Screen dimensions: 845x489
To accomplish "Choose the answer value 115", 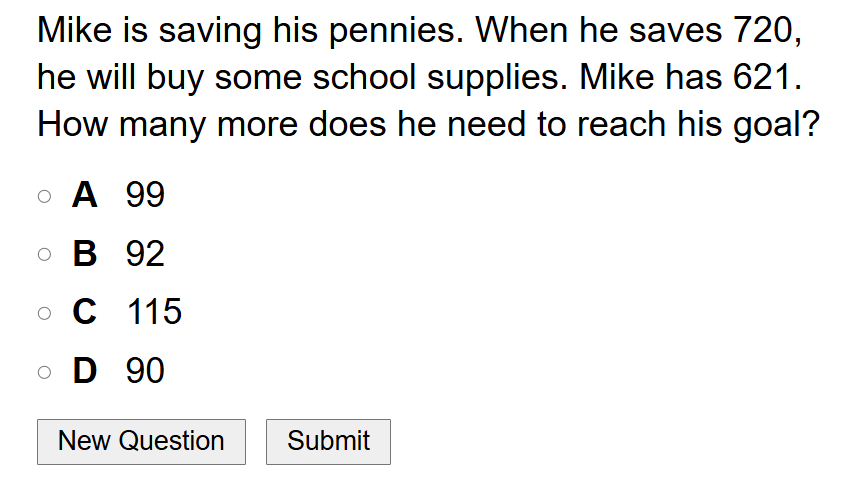I will [154, 312].
